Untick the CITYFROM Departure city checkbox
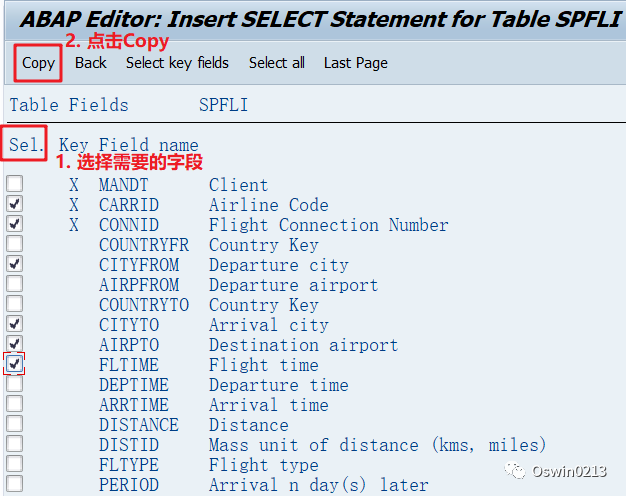This screenshot has width=626, height=496. (15, 264)
